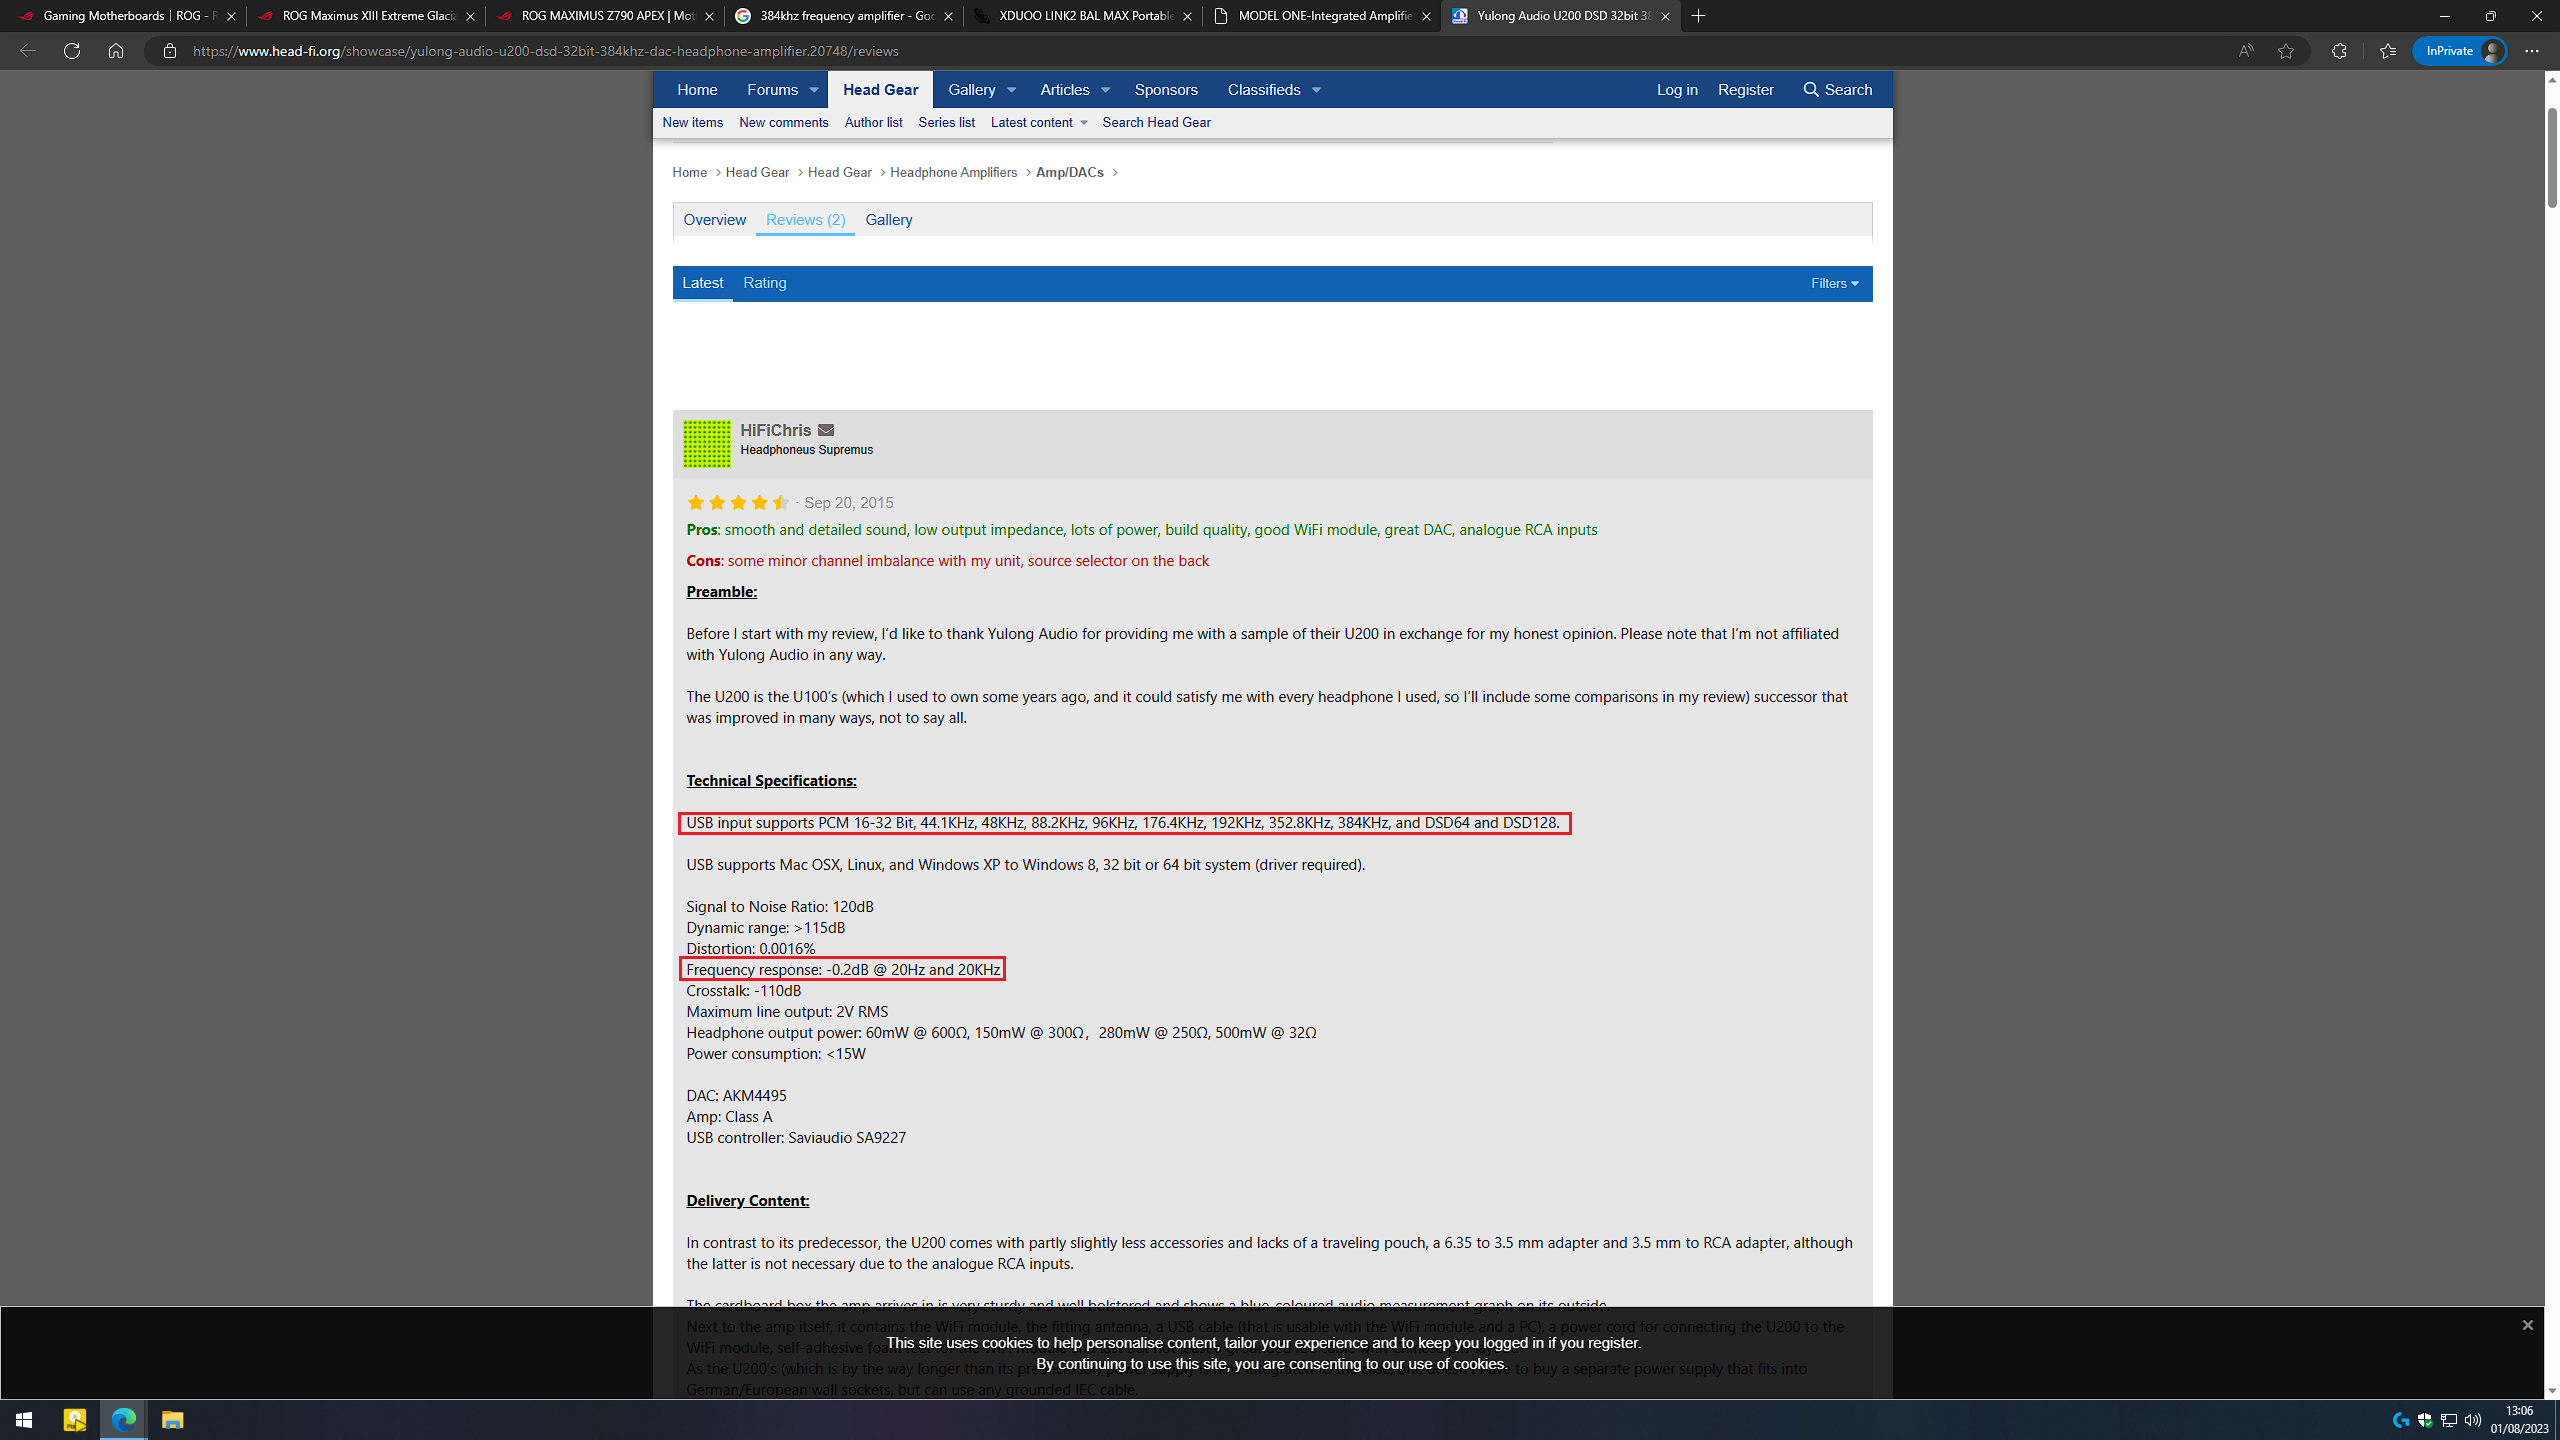Open the Forums navigation item

(772, 90)
